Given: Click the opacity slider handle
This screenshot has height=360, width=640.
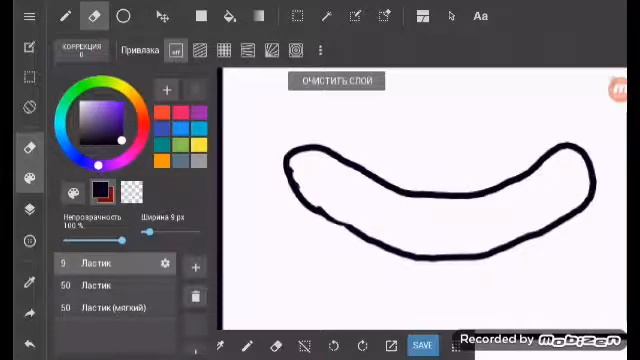Looking at the screenshot, I should point(122,240).
